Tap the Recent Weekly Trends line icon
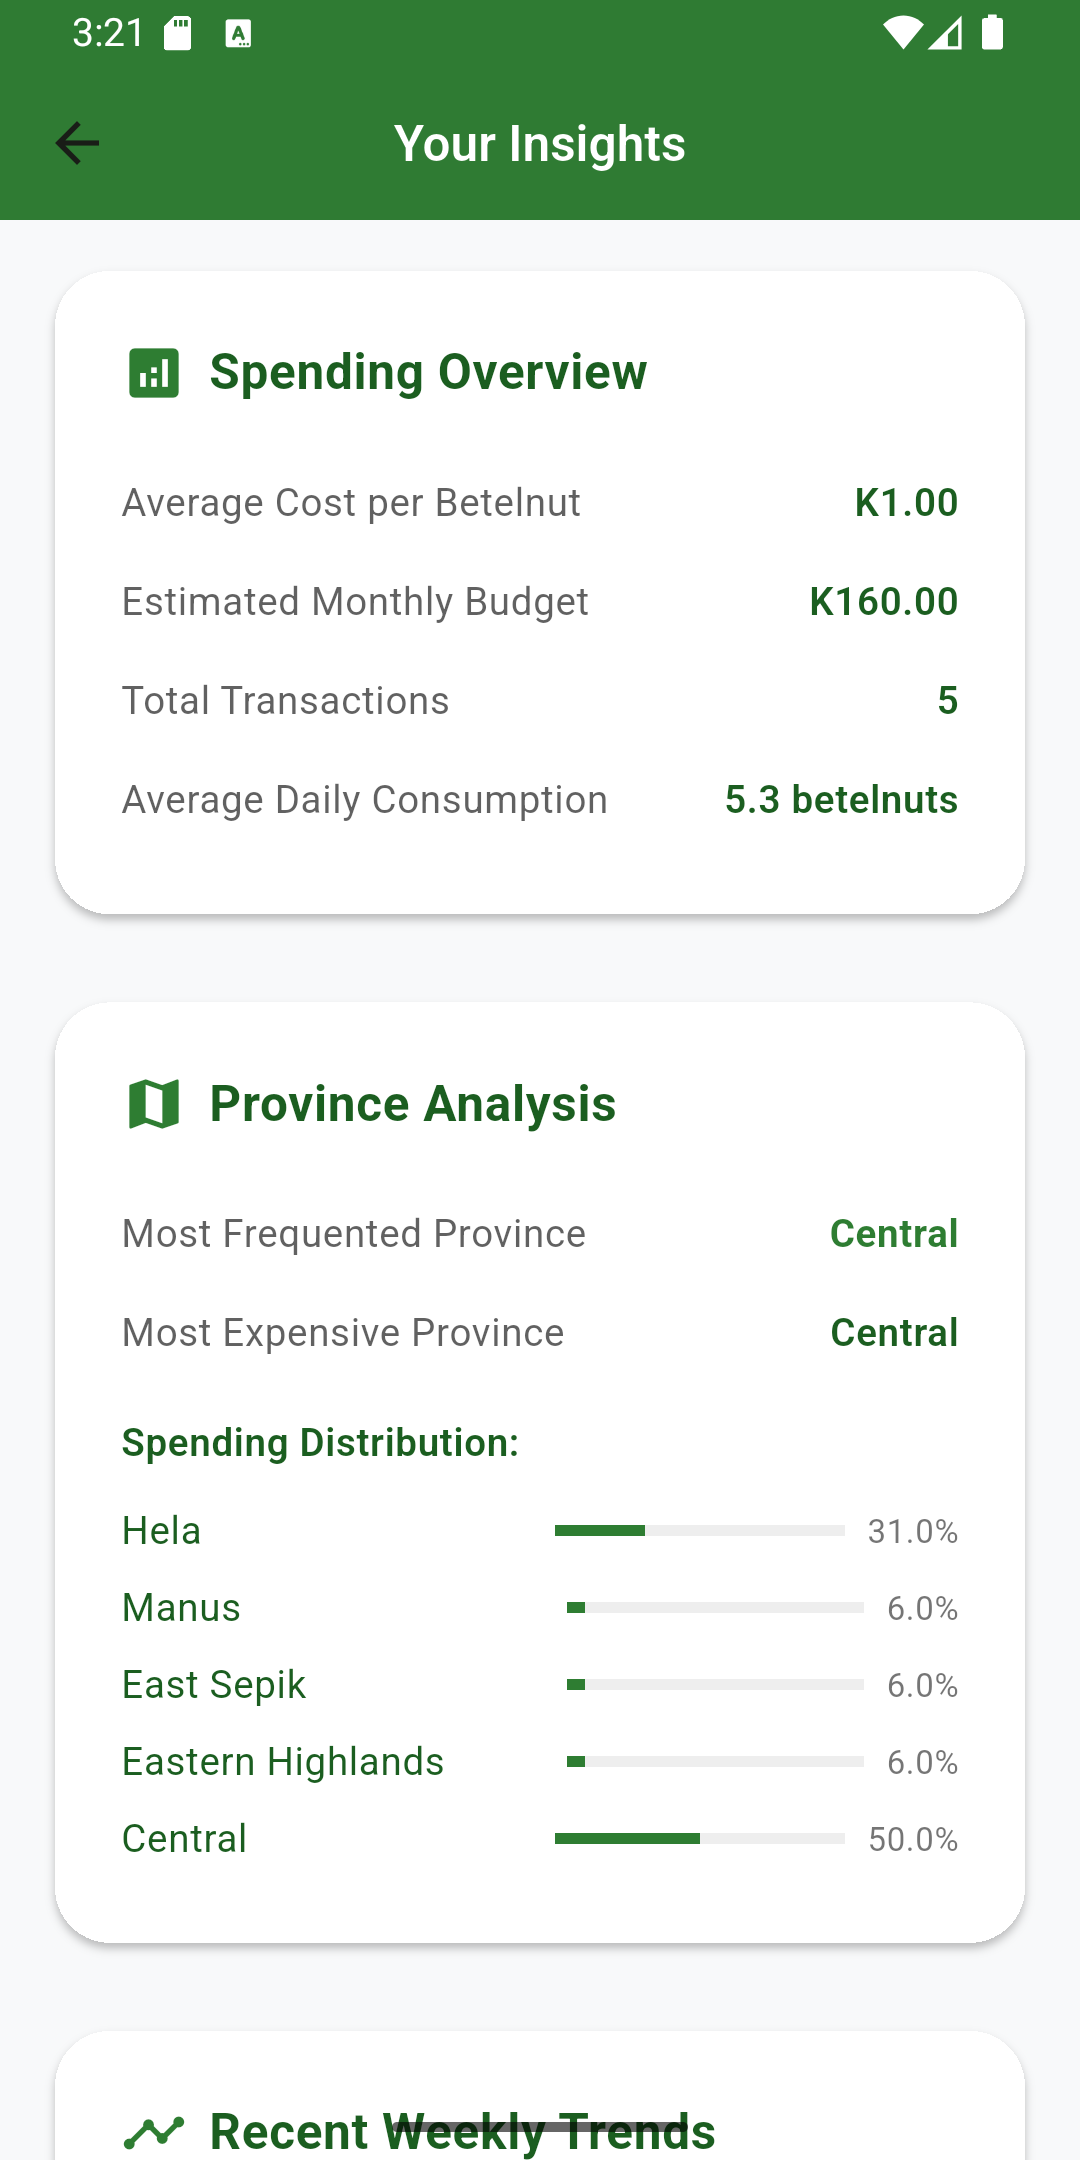This screenshot has width=1080, height=2160. pos(154,2132)
